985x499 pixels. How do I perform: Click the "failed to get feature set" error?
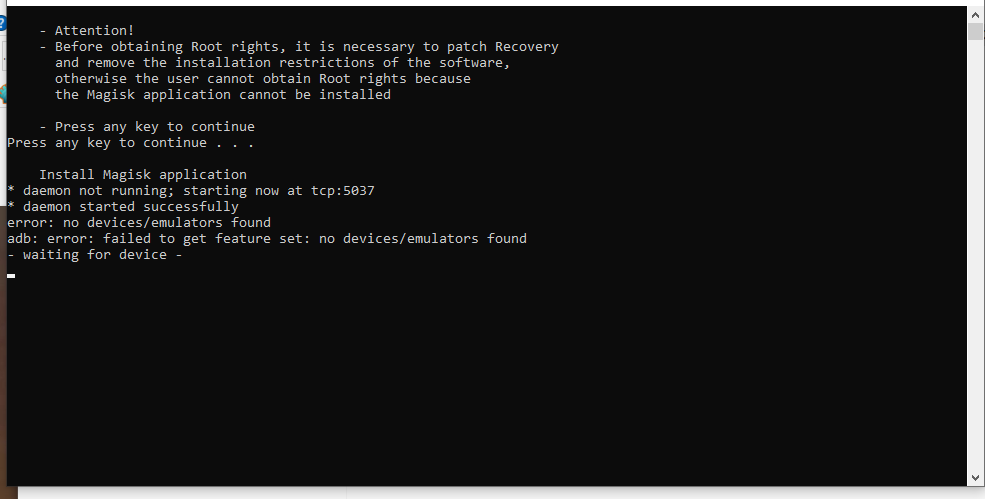[205, 238]
